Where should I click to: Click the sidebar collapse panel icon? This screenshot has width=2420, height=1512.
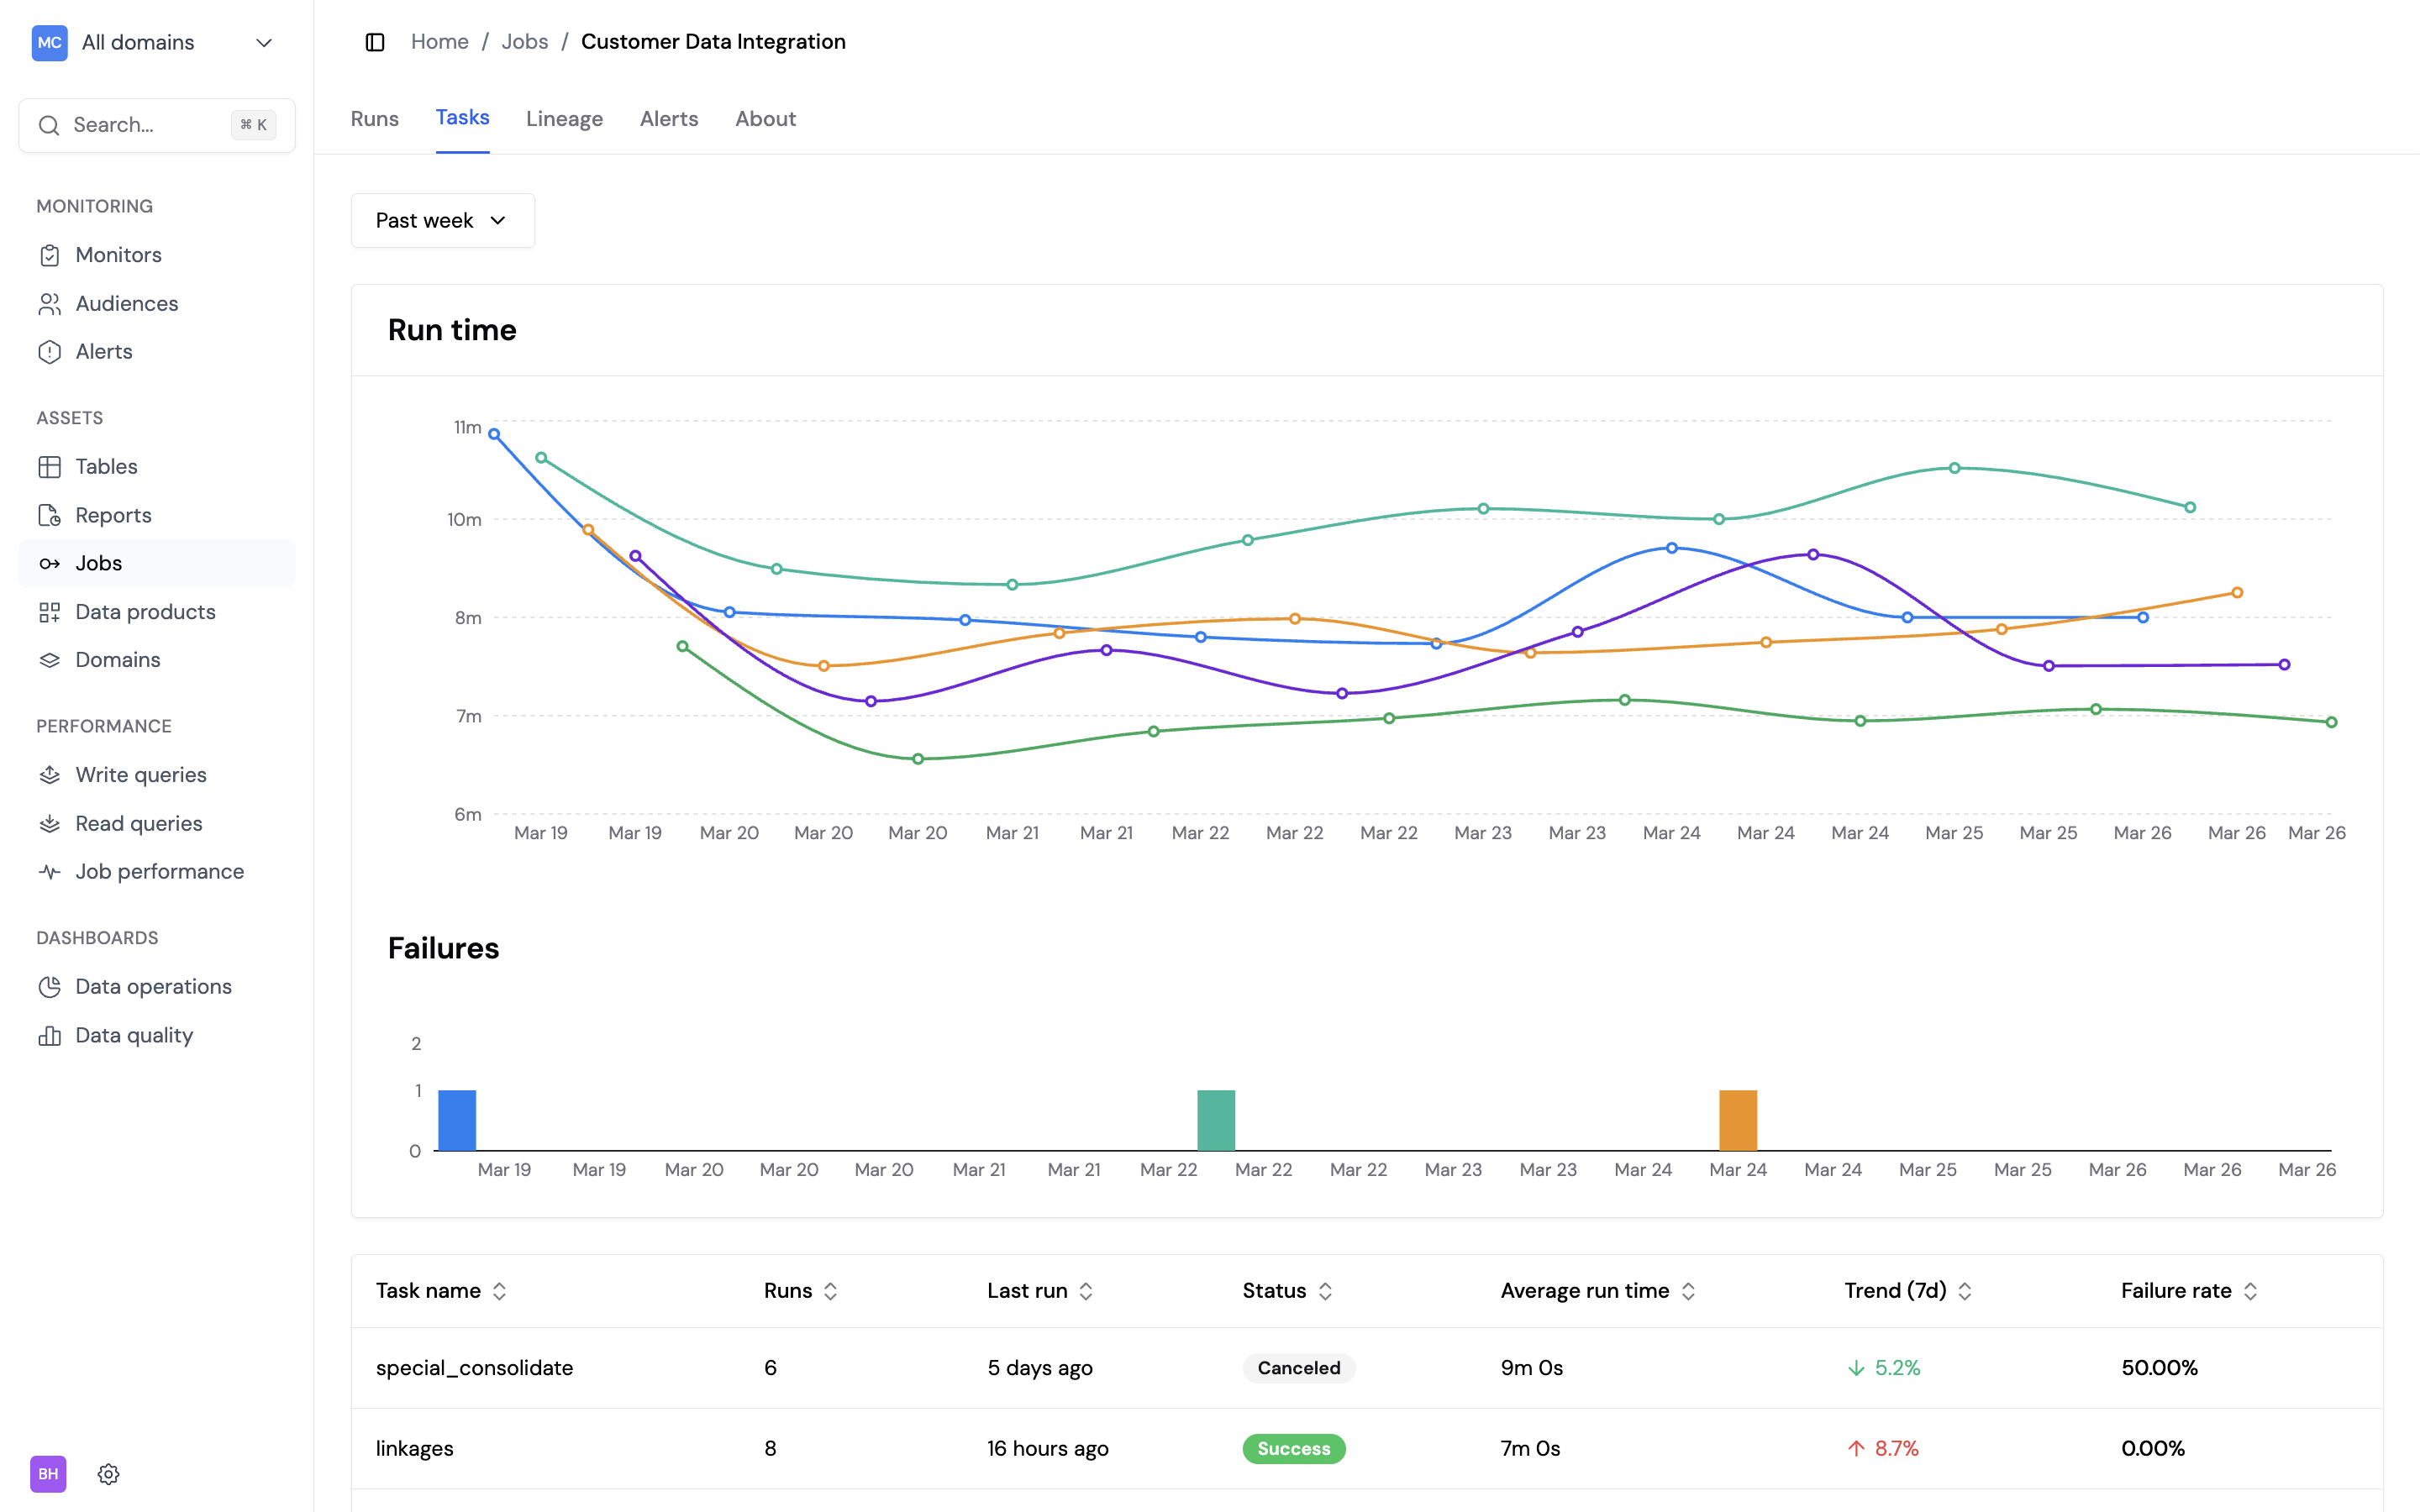375,42
